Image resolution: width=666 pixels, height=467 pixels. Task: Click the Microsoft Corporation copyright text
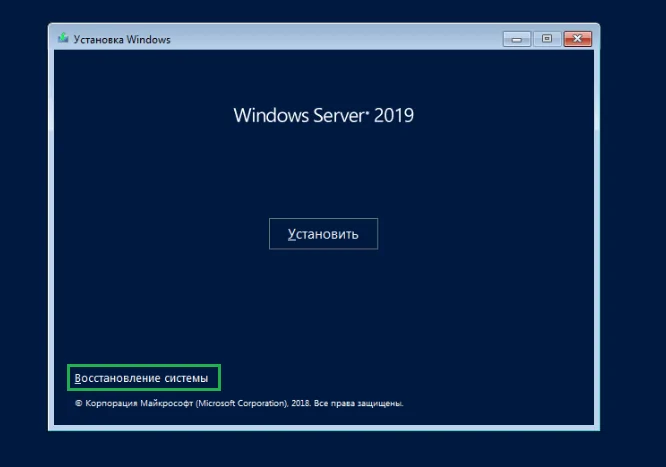(239, 403)
